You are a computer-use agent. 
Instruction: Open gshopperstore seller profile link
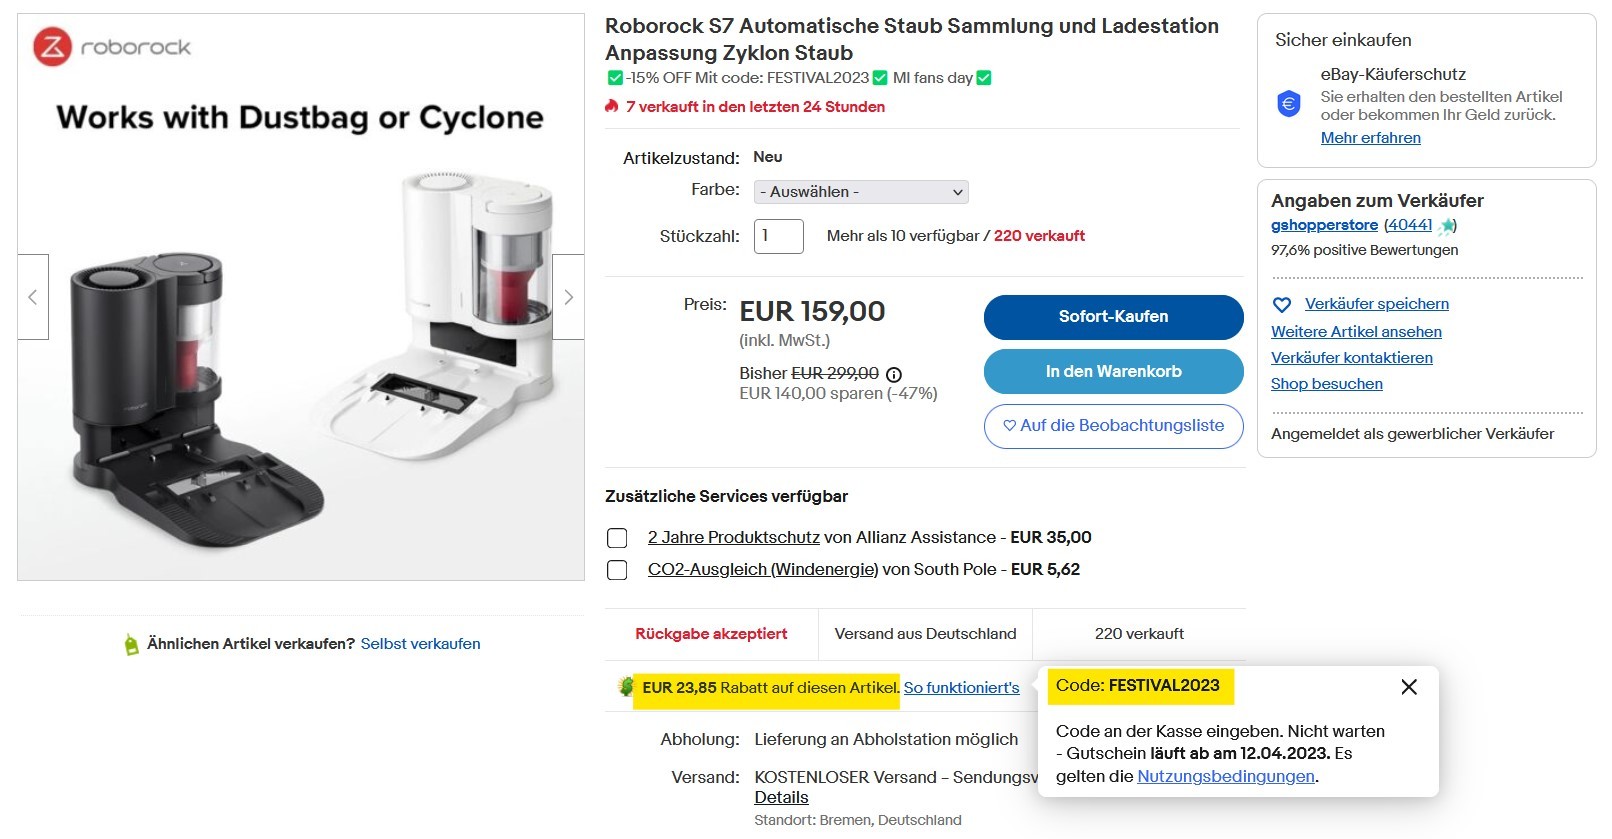tap(1324, 225)
